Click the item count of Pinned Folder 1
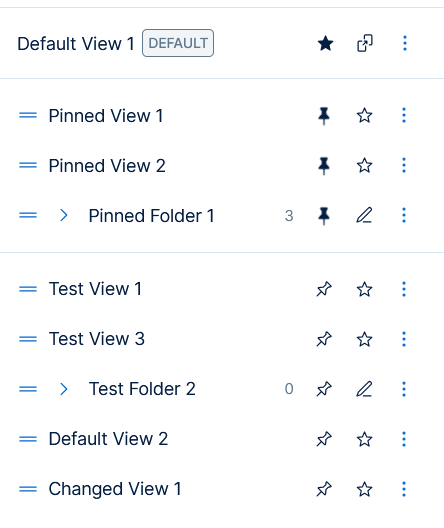This screenshot has height=528, width=444. [289, 216]
